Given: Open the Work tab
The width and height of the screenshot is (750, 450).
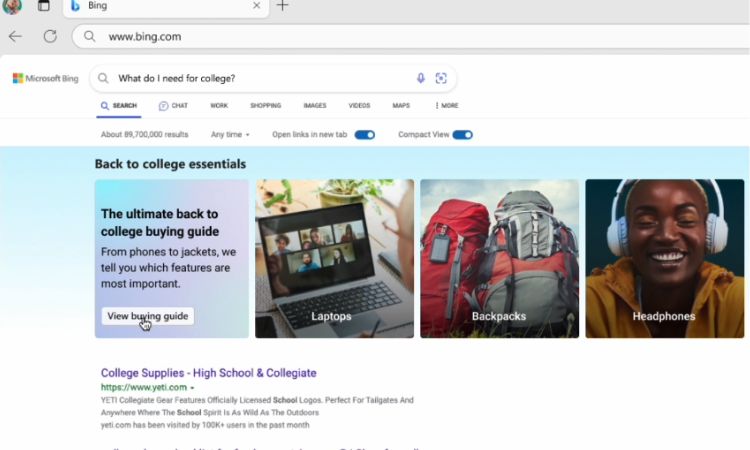Looking at the screenshot, I should (x=219, y=106).
